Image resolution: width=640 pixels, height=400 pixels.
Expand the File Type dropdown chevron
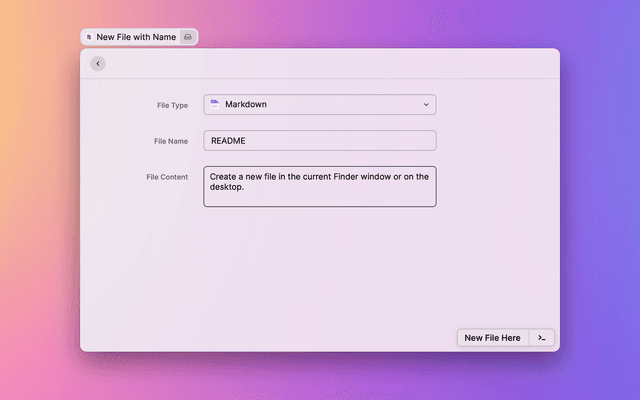pos(425,104)
